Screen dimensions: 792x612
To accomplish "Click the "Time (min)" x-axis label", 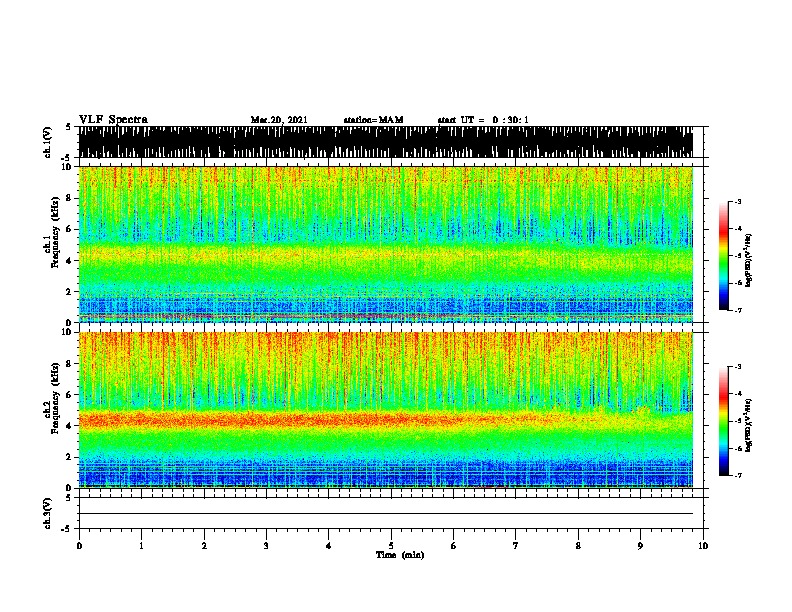I will pos(400,555).
